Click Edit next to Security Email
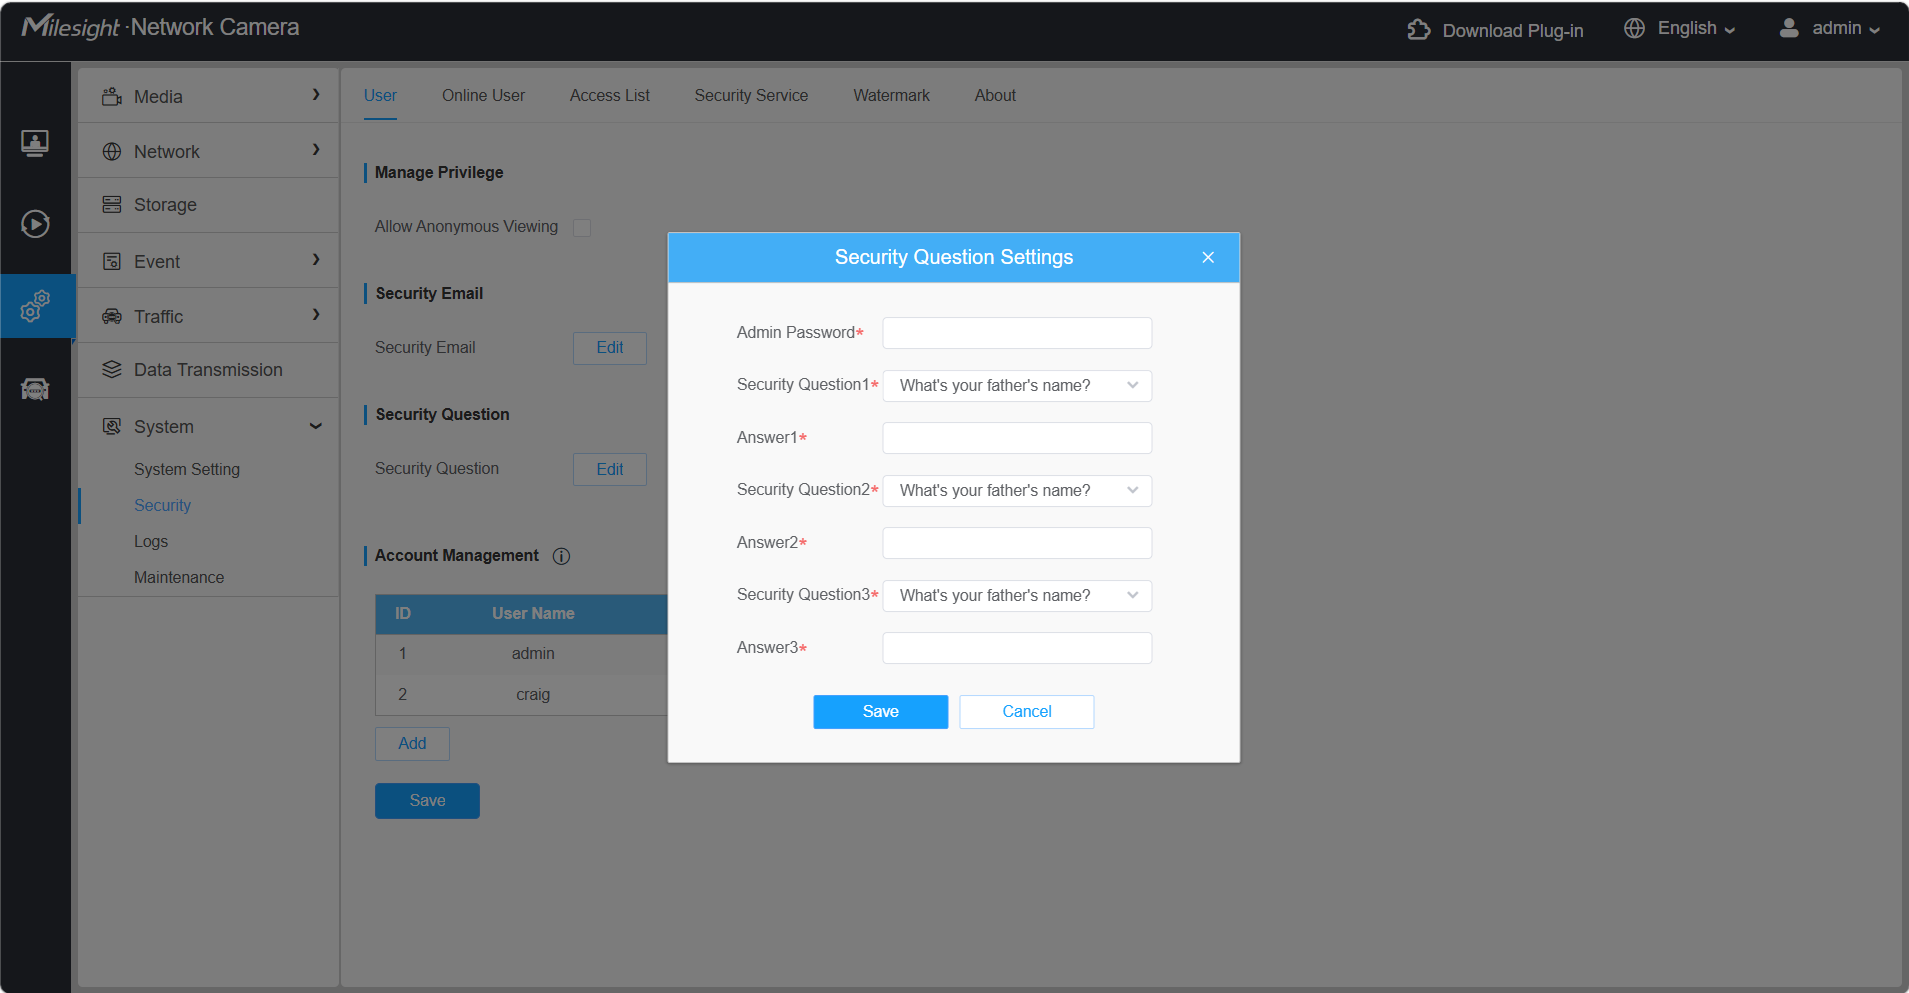 coord(610,348)
